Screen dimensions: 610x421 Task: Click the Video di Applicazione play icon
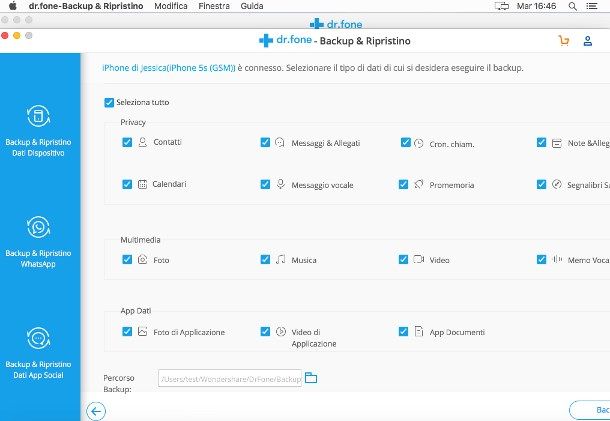point(280,332)
